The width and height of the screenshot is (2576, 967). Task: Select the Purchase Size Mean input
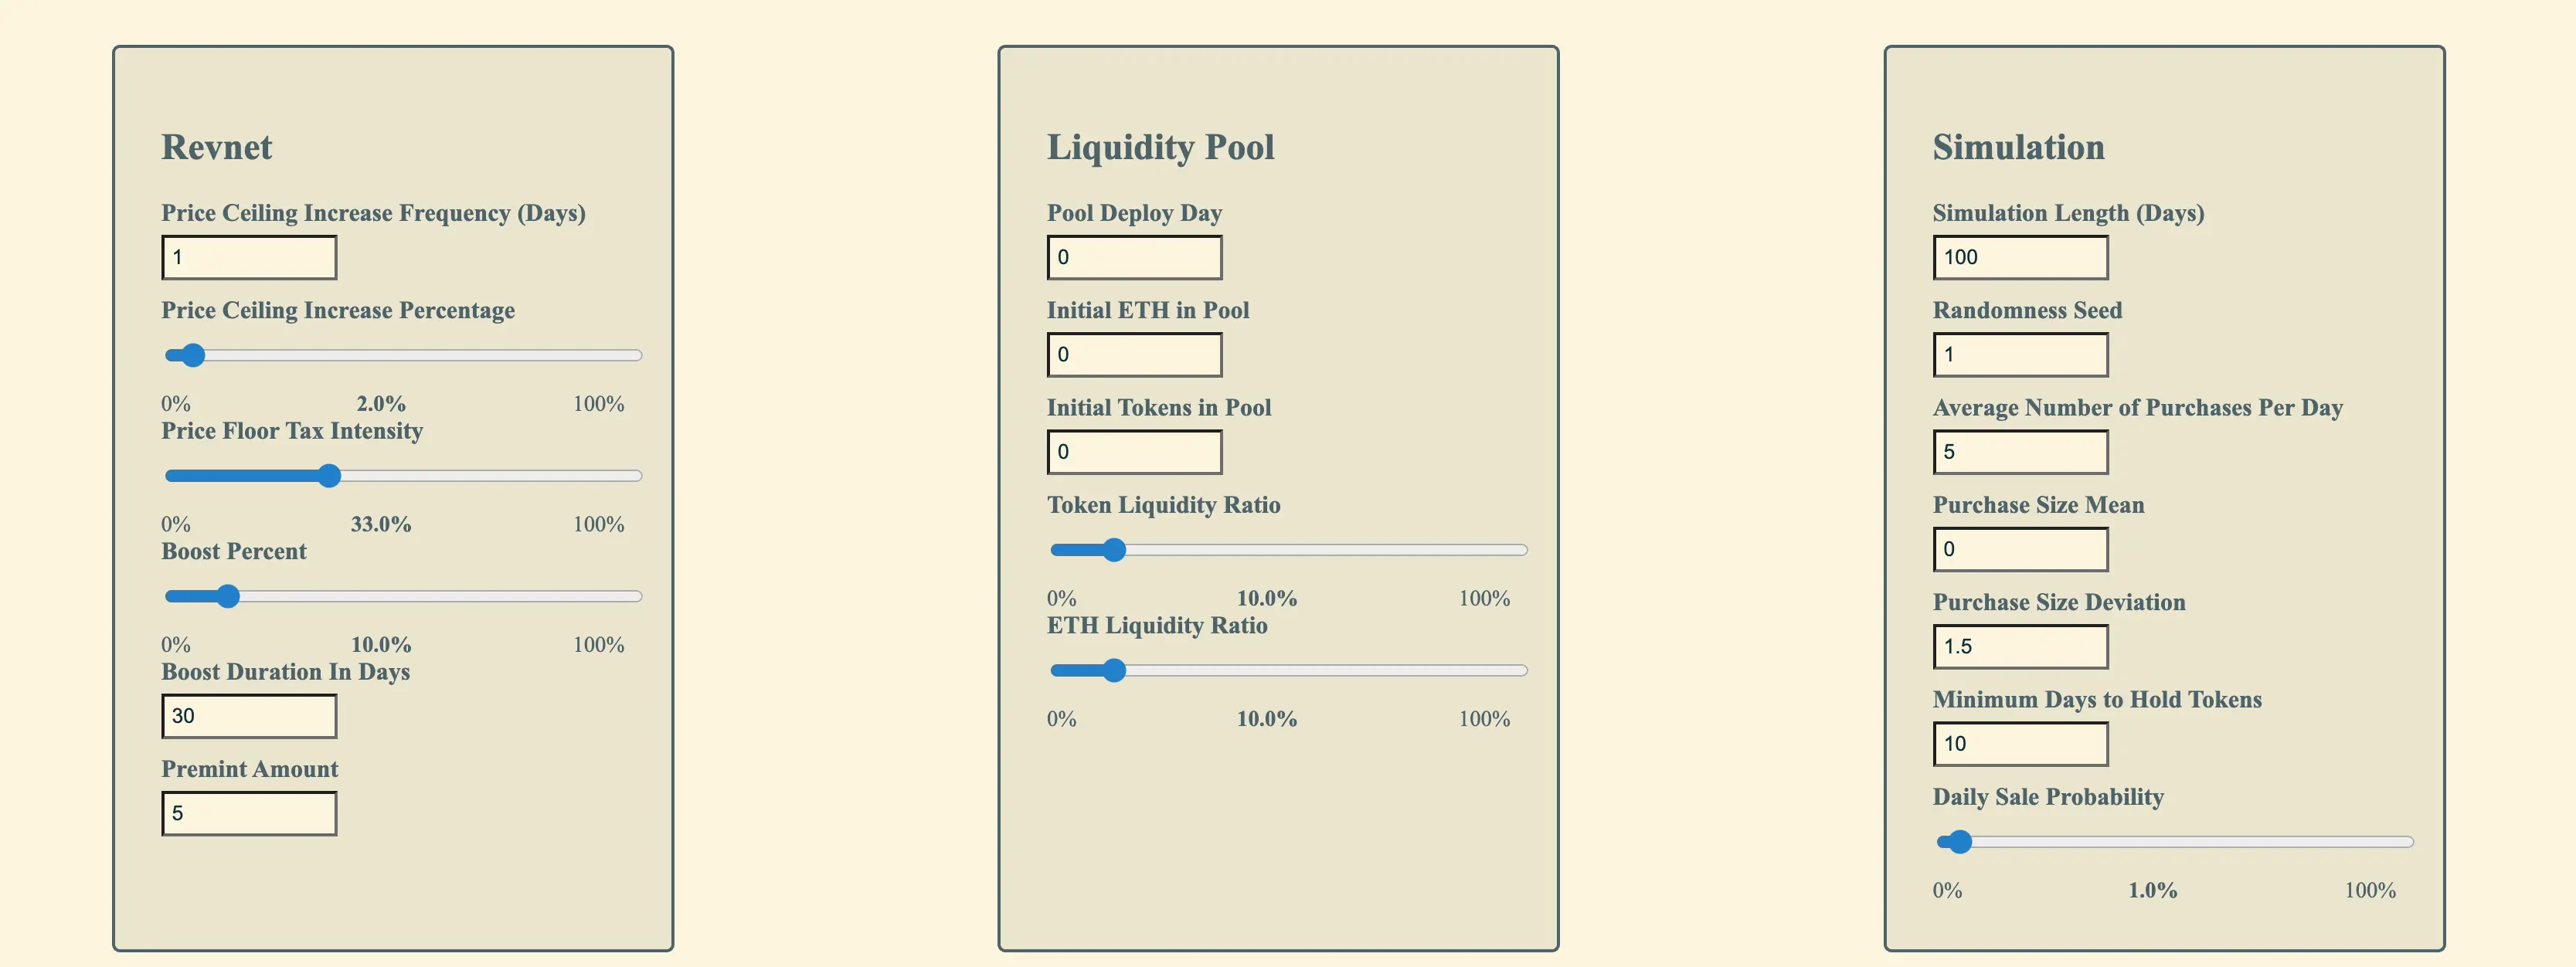2020,549
